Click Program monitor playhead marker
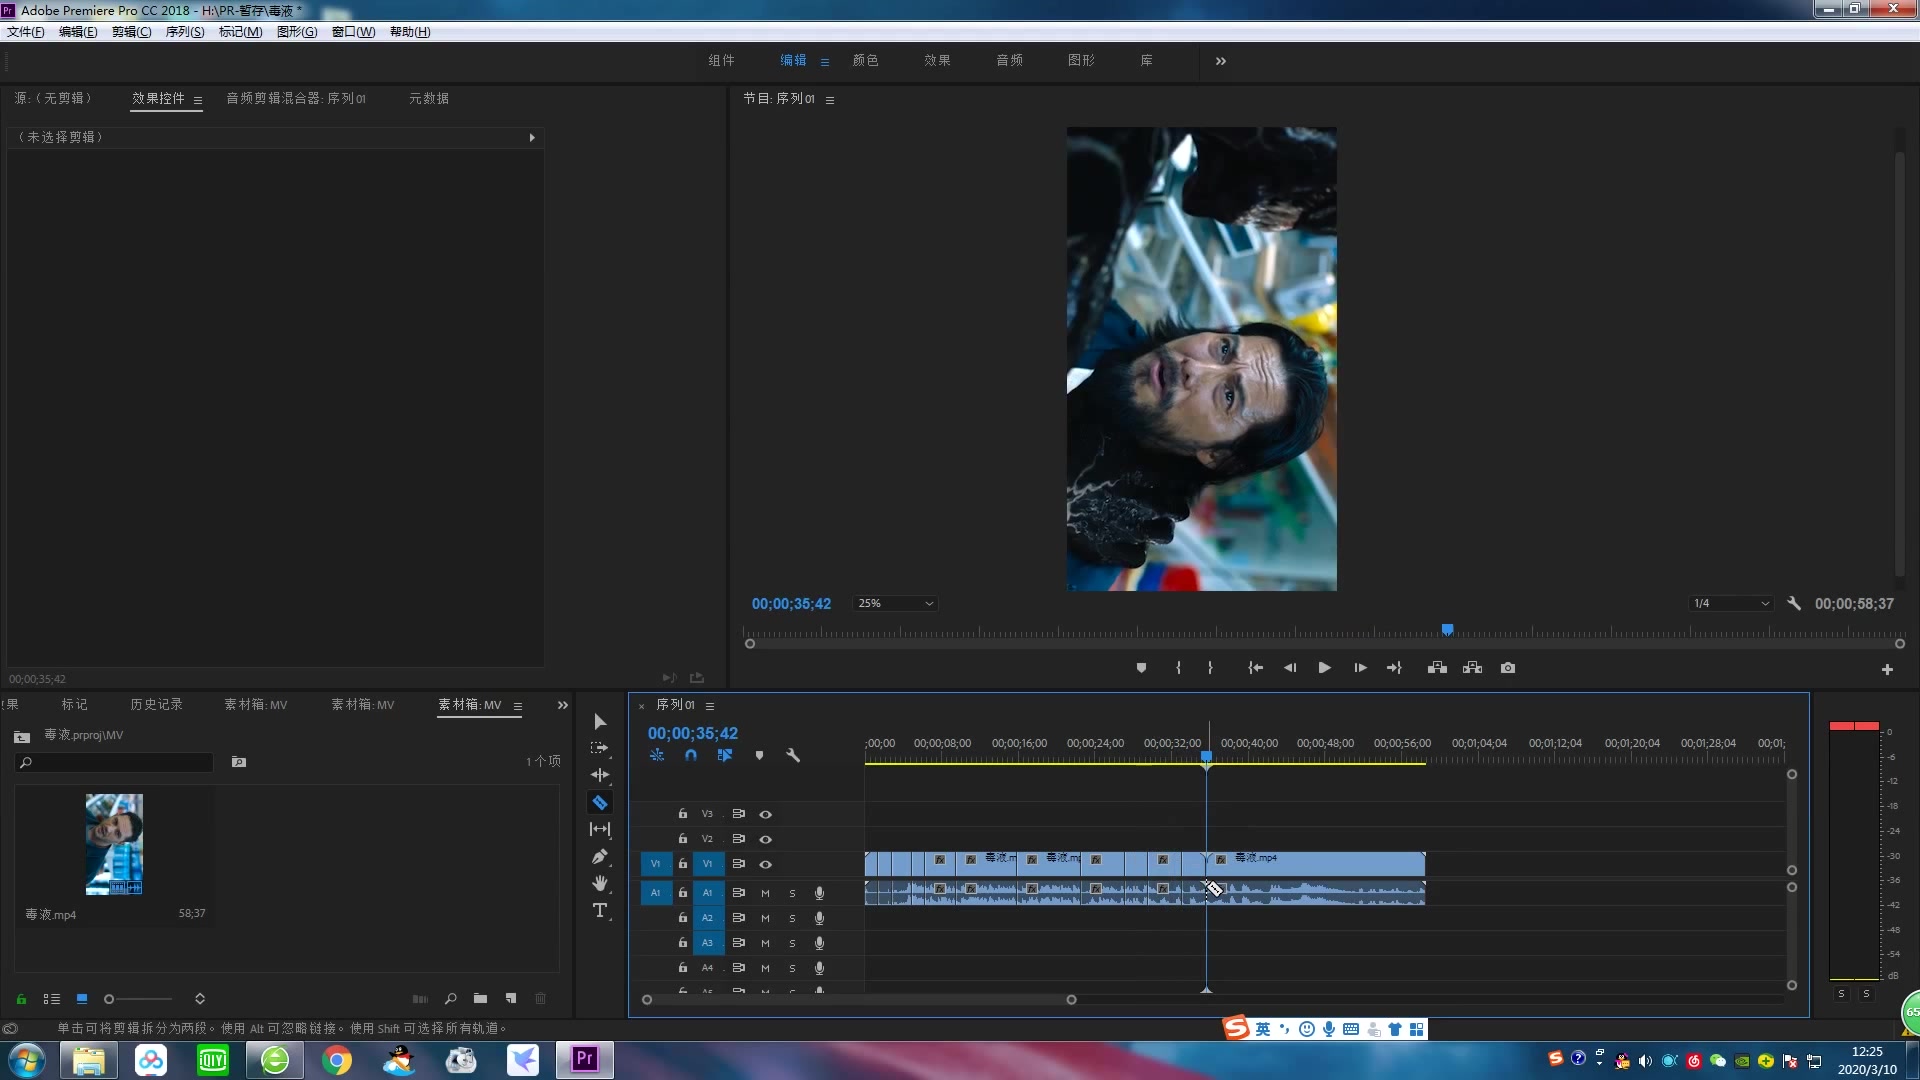This screenshot has width=1920, height=1080. pyautogui.click(x=1447, y=629)
